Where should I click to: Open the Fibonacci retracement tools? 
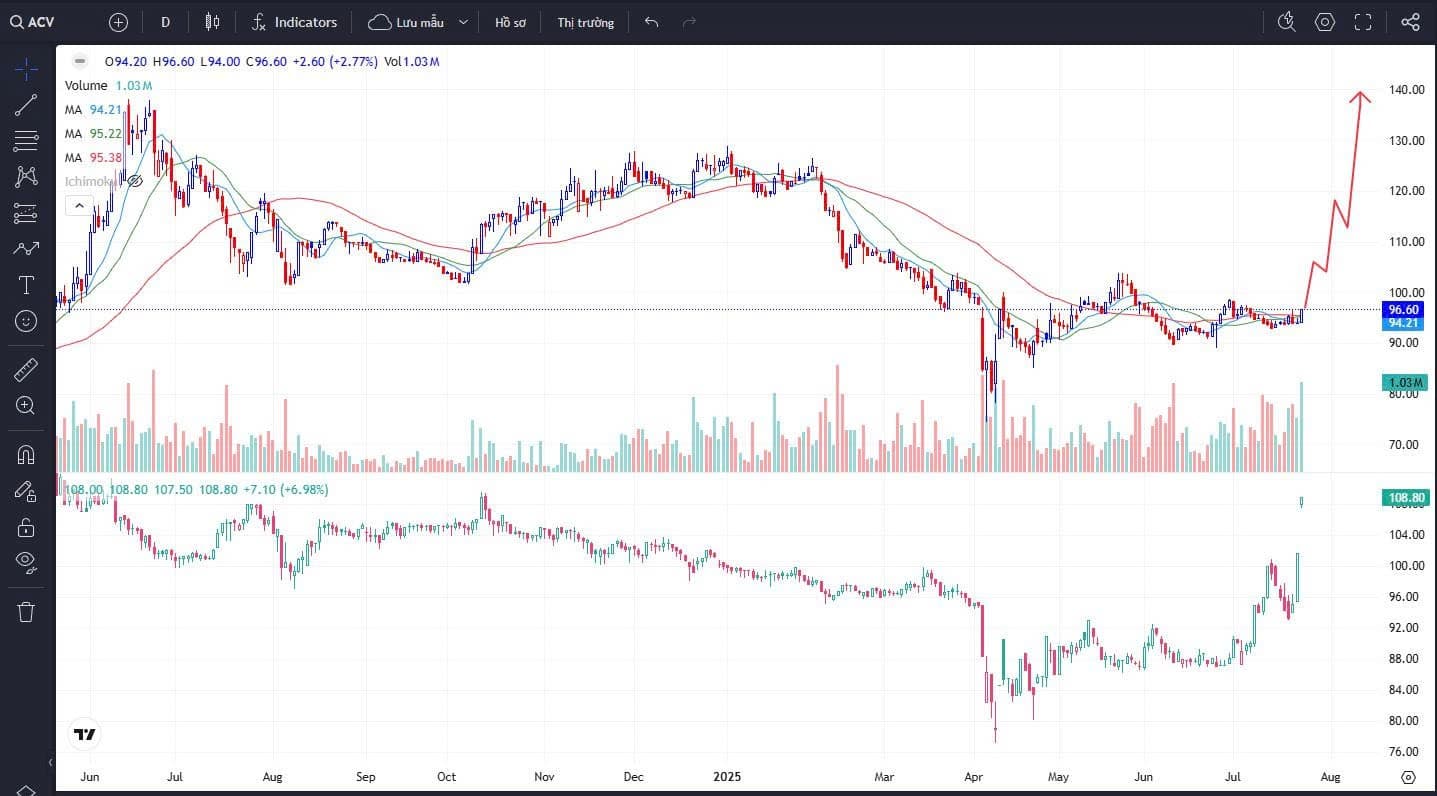pos(26,140)
